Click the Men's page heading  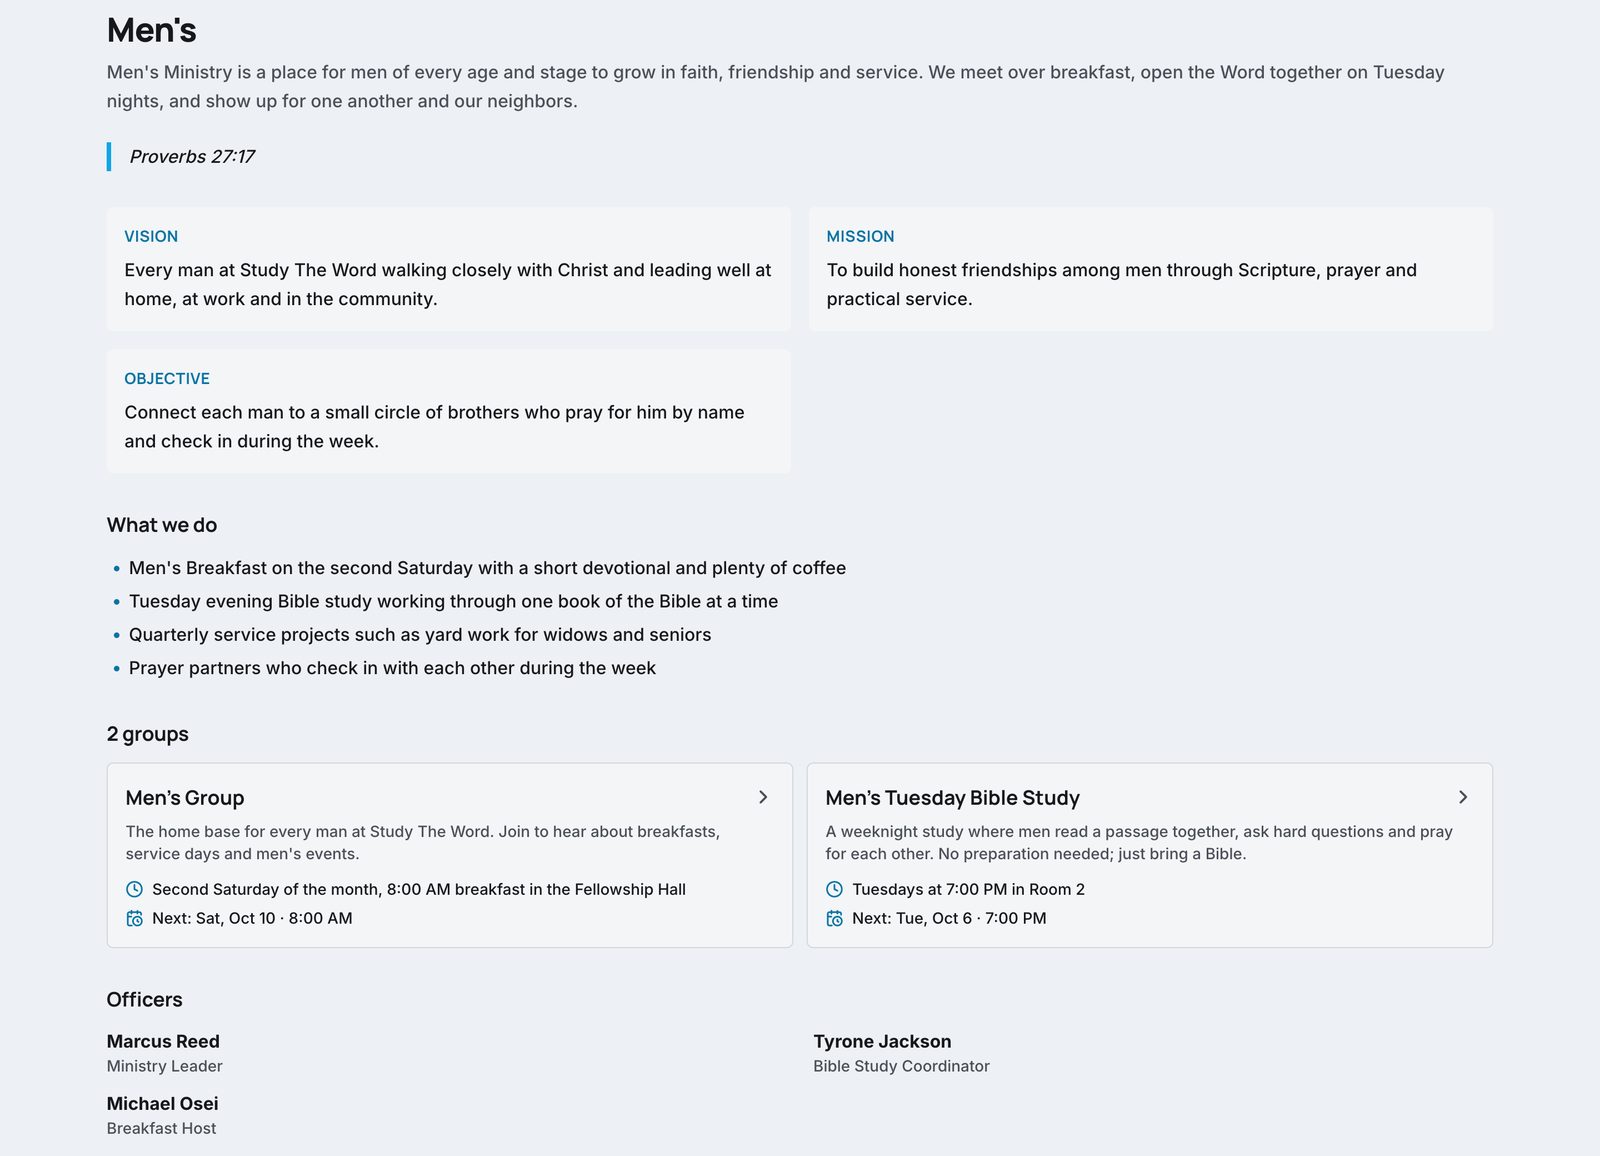click(x=152, y=31)
